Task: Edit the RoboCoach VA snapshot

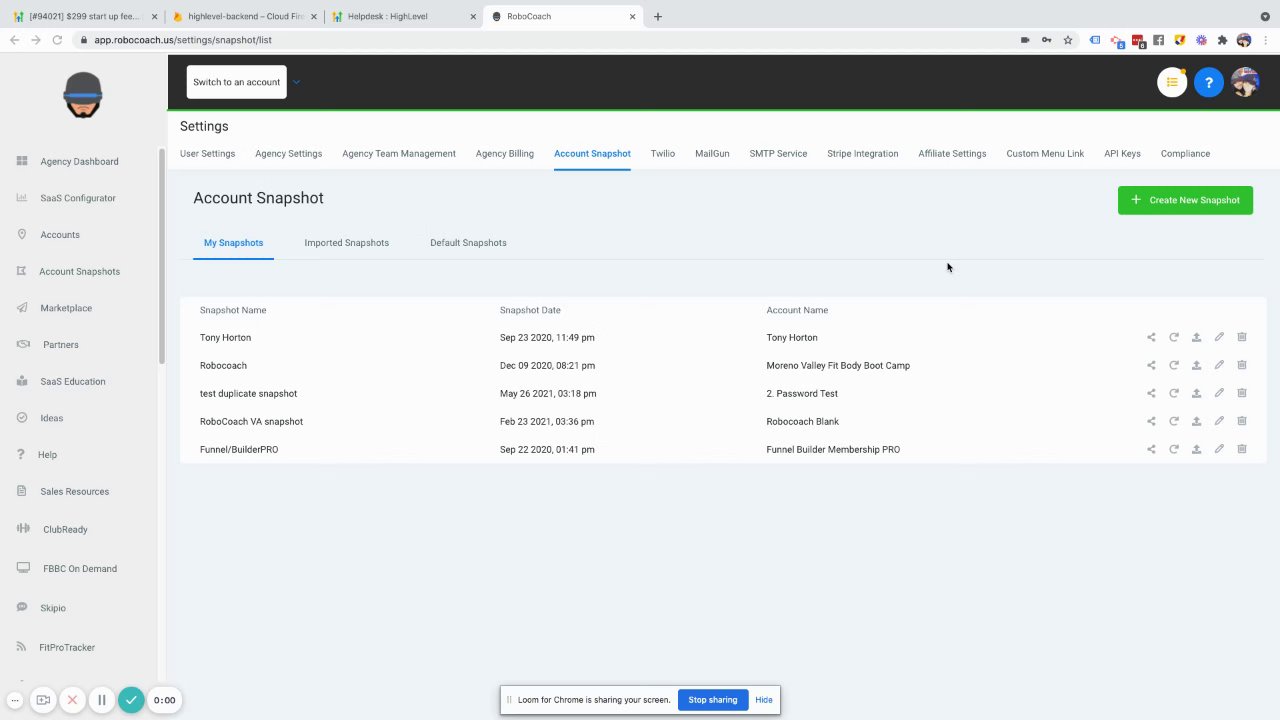Action: coord(1219,421)
